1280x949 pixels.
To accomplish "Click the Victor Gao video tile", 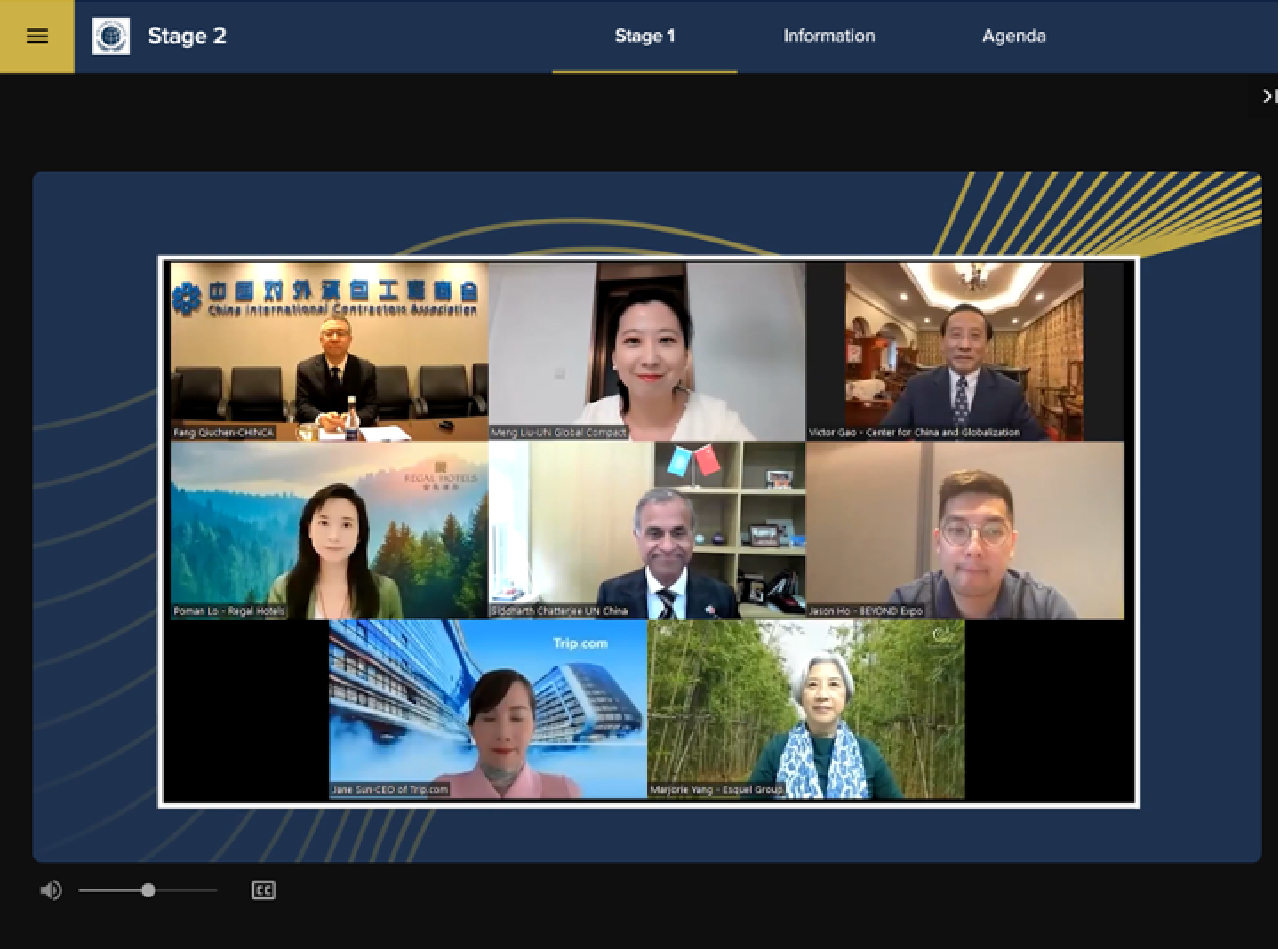I will point(964,351).
